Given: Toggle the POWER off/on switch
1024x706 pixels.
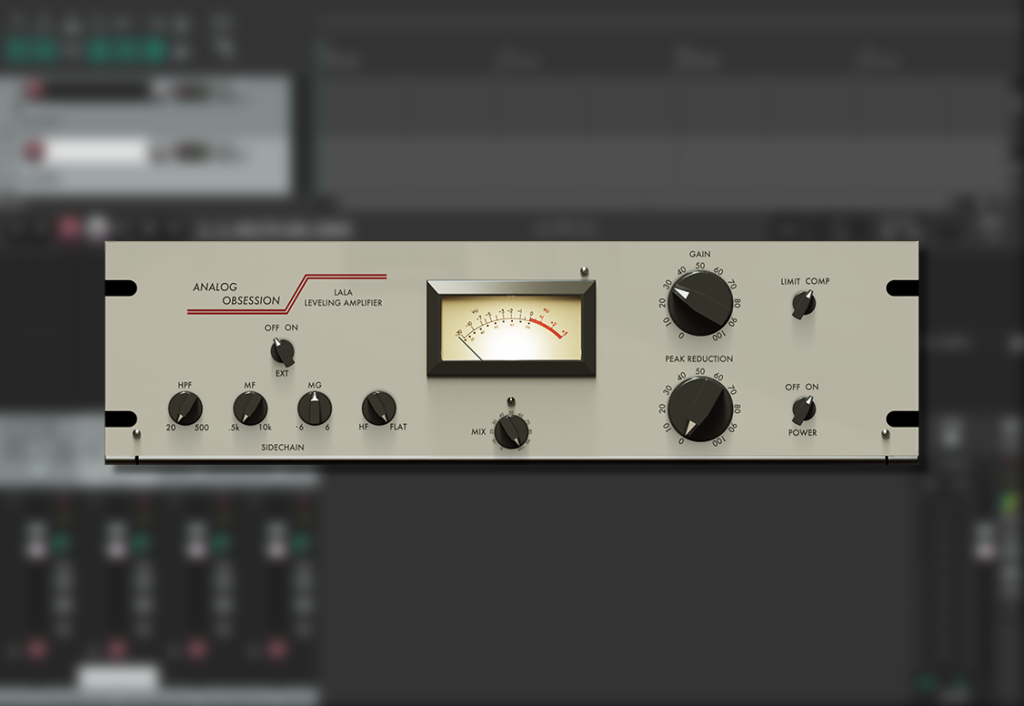Looking at the screenshot, I should tap(803, 410).
